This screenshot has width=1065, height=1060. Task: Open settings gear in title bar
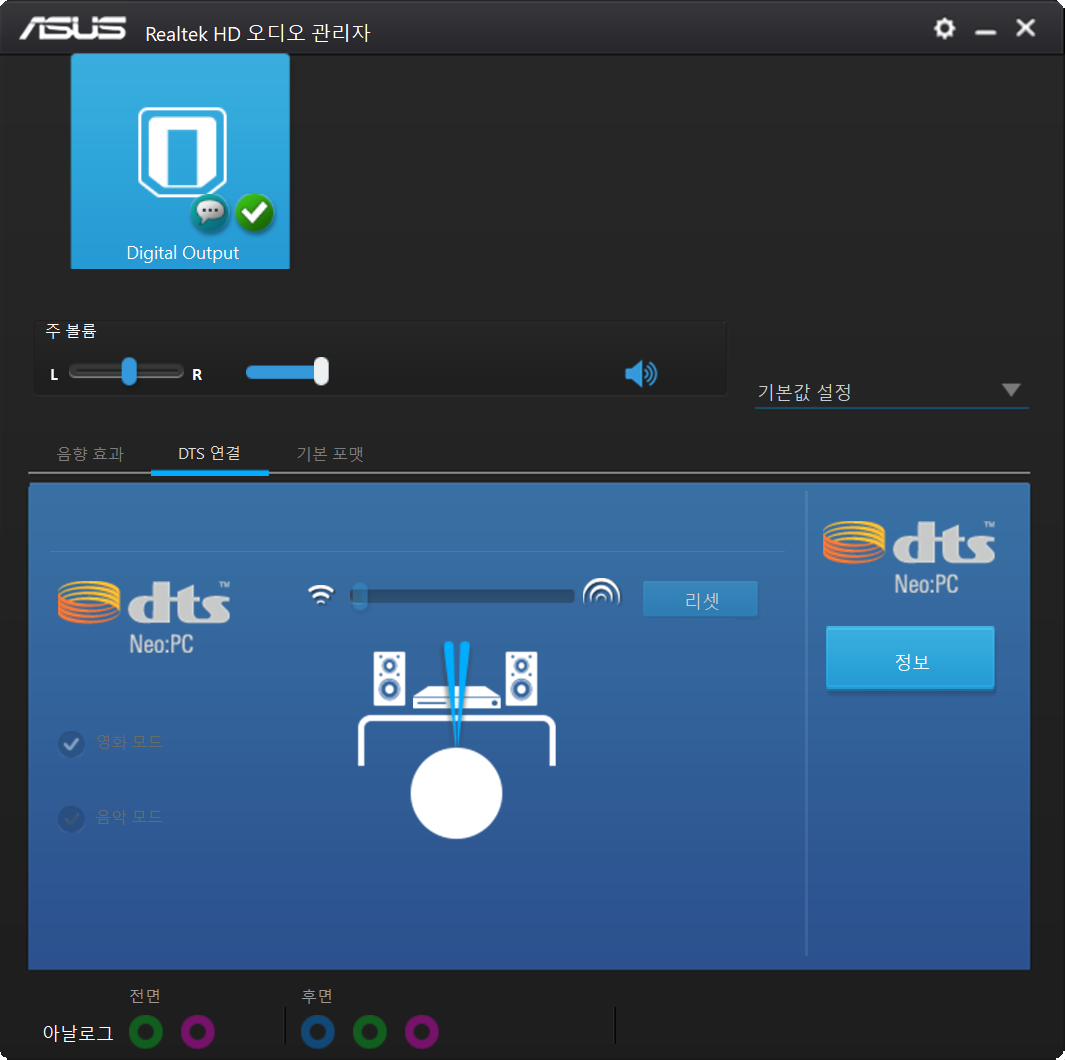pyautogui.click(x=944, y=29)
